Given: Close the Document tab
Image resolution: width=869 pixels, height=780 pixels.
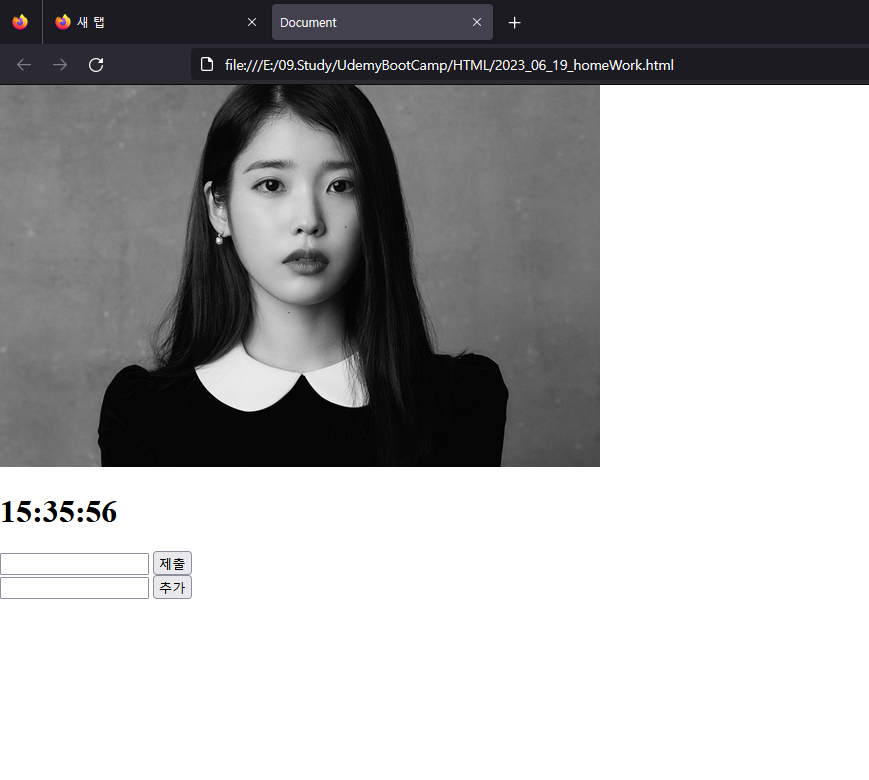Looking at the screenshot, I should click(477, 22).
